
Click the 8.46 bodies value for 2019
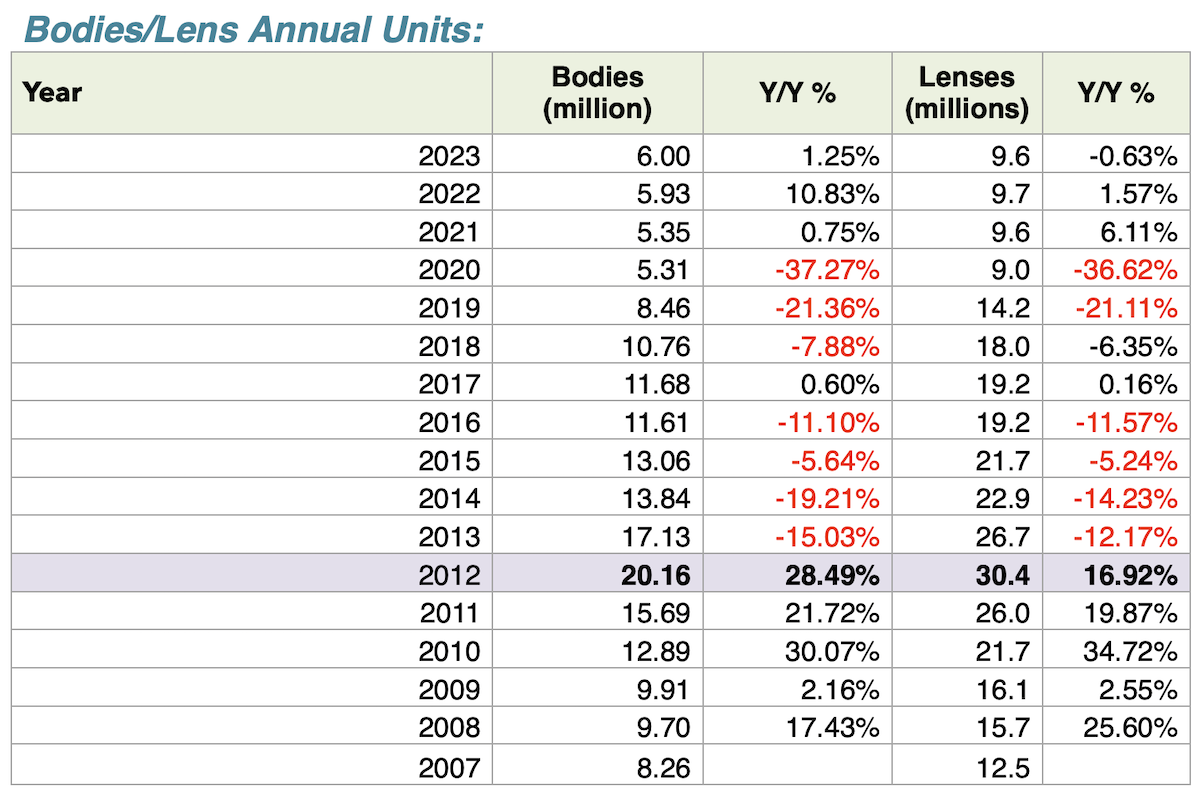point(664,308)
